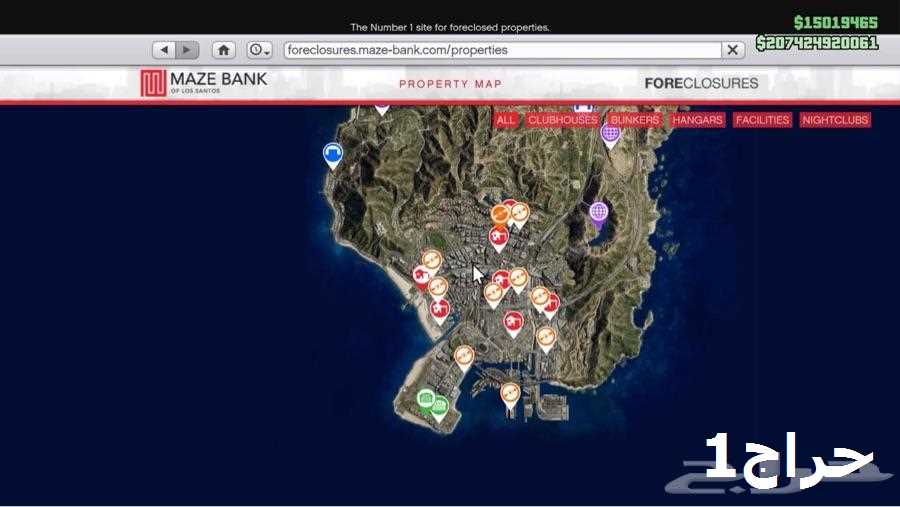Show ALL properties filter
This screenshot has width=900, height=507.
tap(506, 120)
